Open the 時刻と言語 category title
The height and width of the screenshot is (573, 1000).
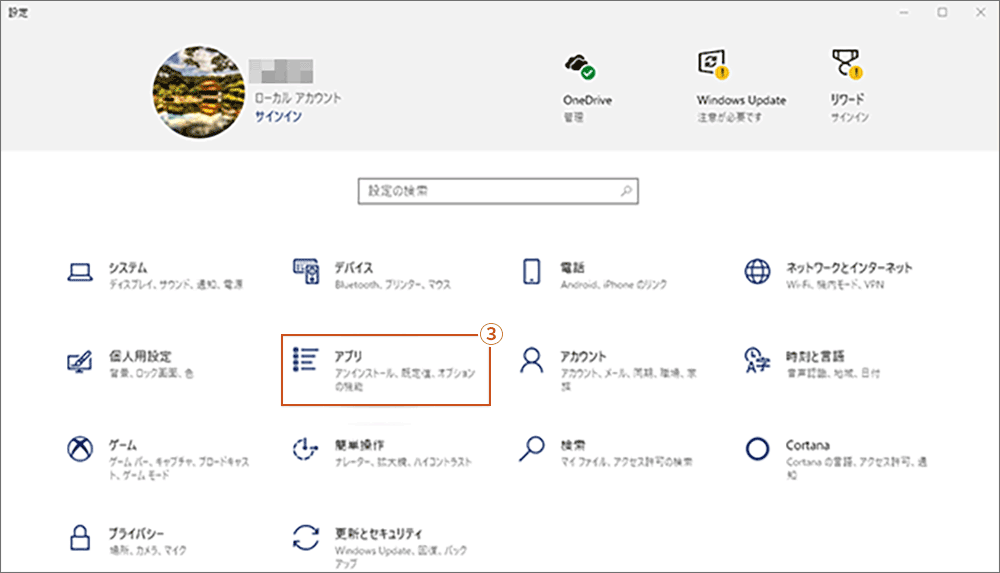pos(815,356)
